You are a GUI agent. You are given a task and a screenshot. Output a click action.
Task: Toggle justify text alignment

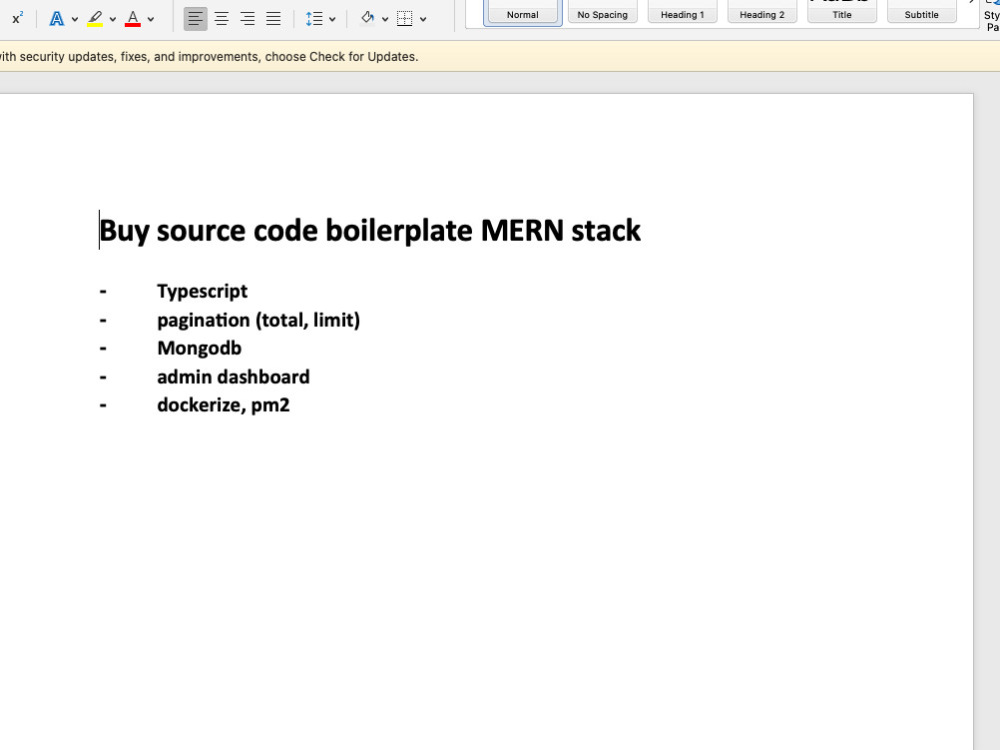(x=273, y=18)
